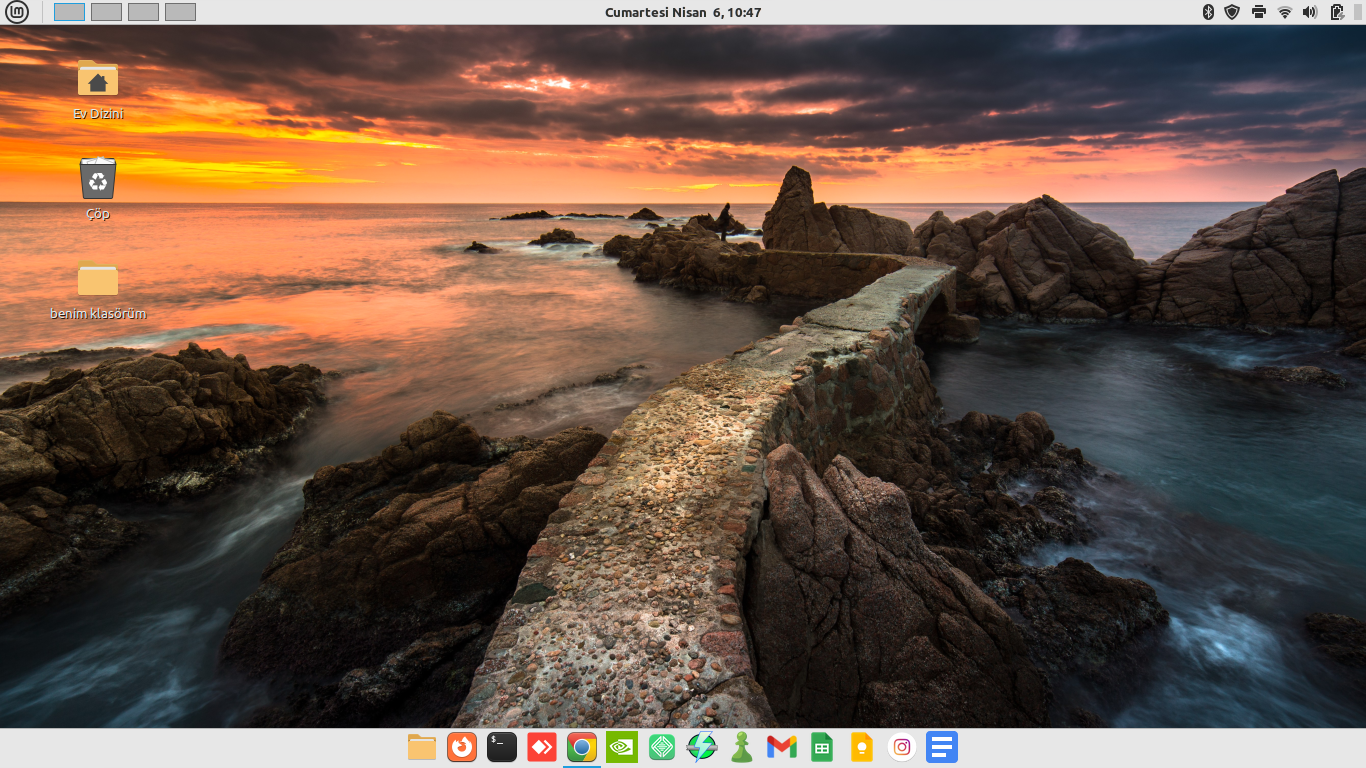Select the Çöp trash icon

[98, 180]
